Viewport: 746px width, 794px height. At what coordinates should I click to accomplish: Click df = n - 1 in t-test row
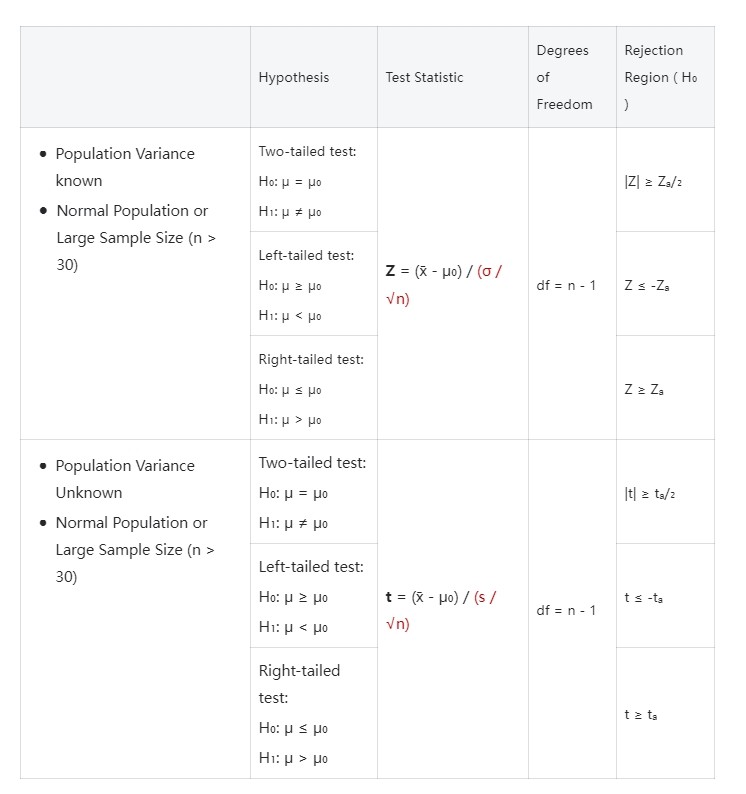click(x=566, y=610)
